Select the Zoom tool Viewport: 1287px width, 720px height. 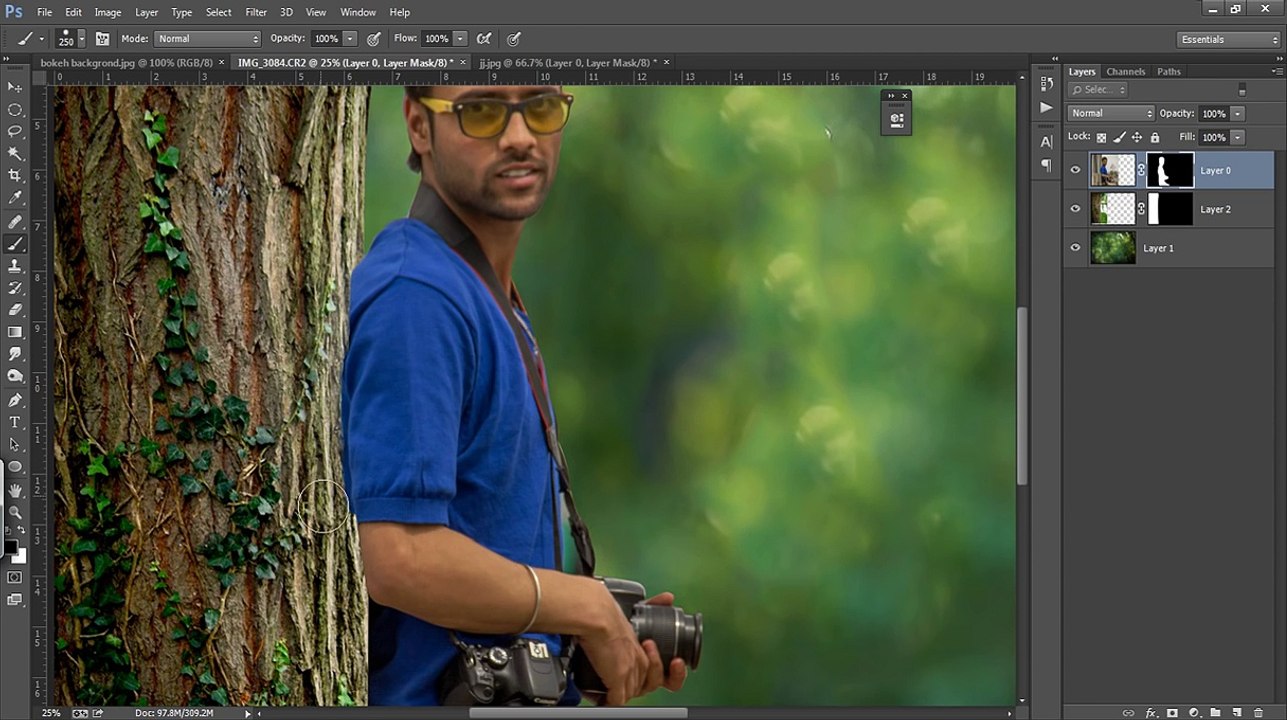pos(15,513)
